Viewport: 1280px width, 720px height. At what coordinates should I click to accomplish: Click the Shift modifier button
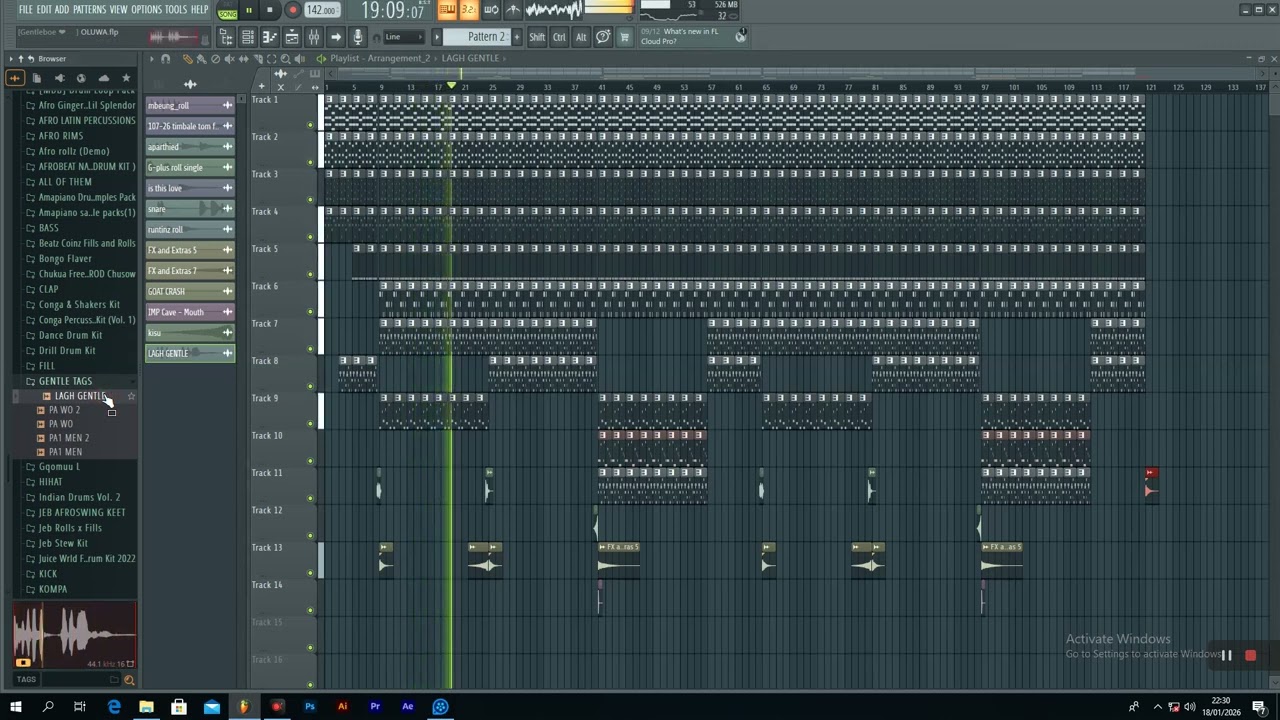[x=537, y=37]
